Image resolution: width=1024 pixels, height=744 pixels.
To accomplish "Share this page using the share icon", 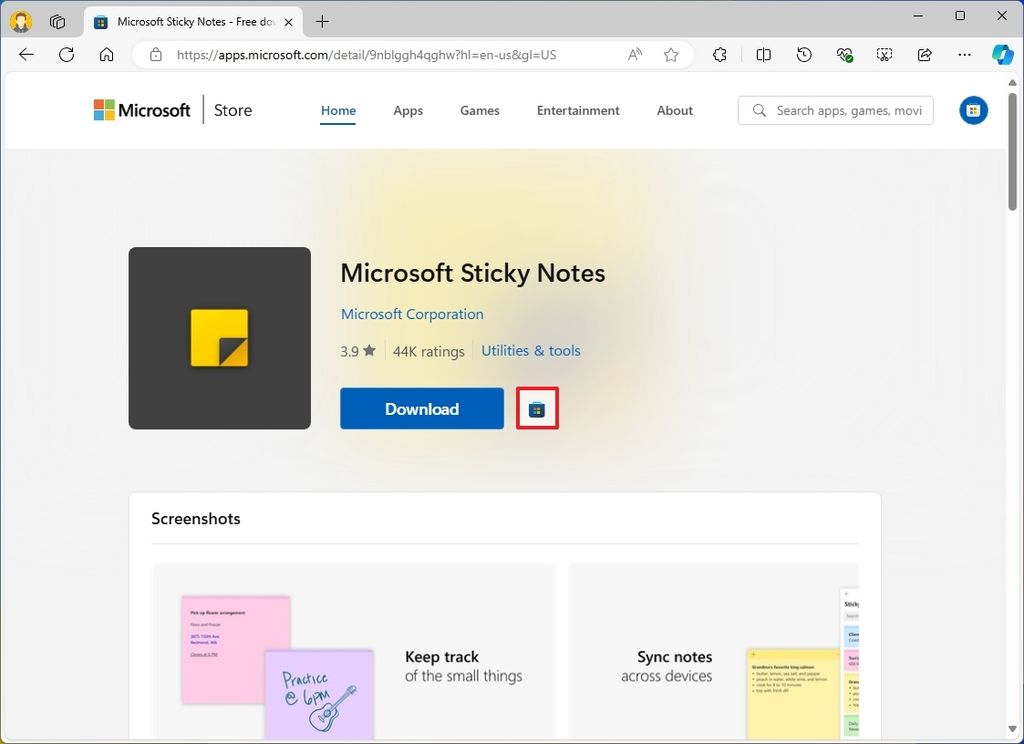I will pos(924,55).
